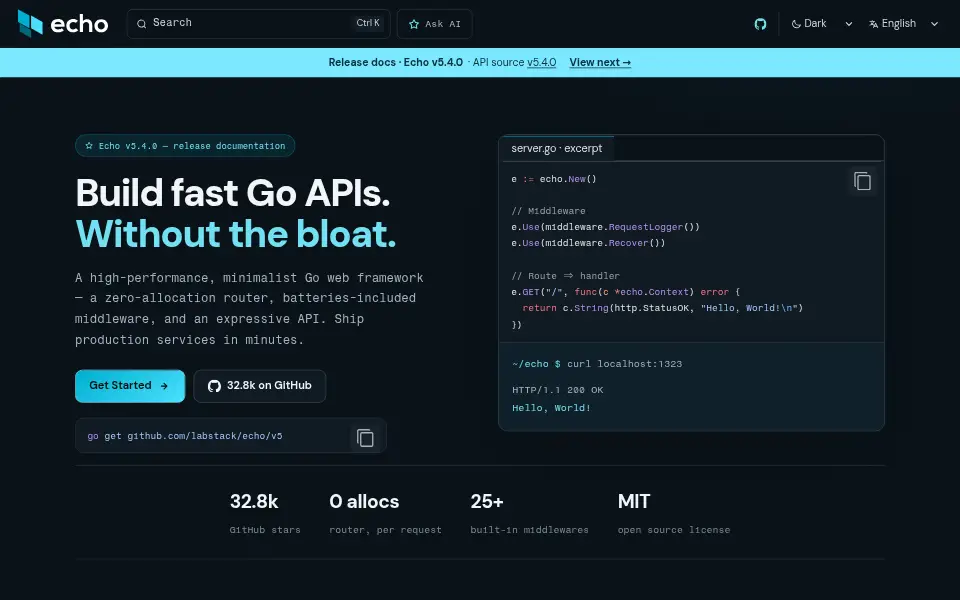Click the curl localhost:1323 command line
Image resolution: width=960 pixels, height=600 pixels.
point(597,364)
